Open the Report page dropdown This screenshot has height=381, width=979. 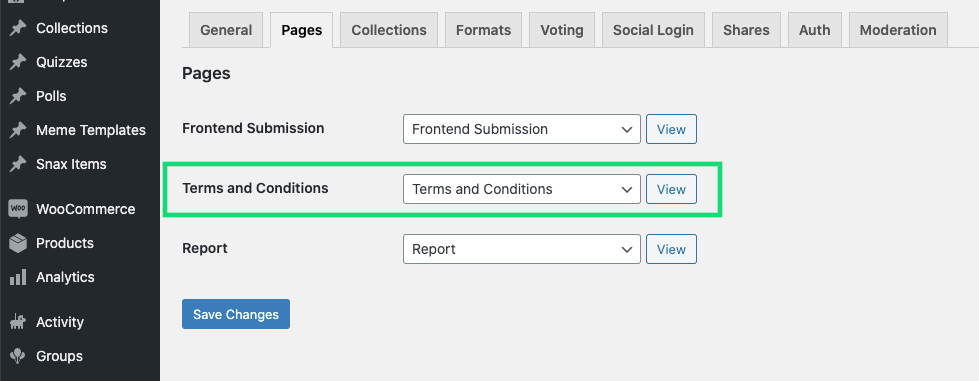click(x=522, y=249)
